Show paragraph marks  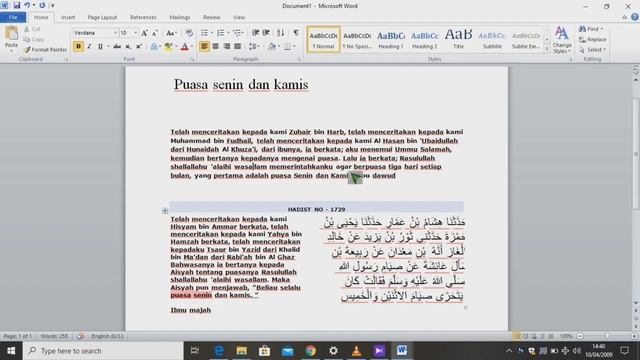pos(296,33)
